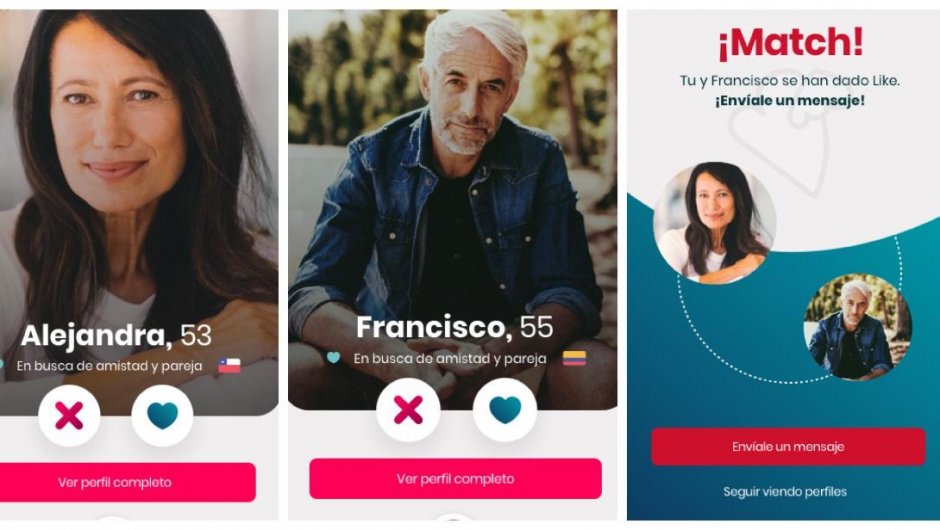Open Alejandra's full profile with Ver perfil completo
Viewport: 940px width, 530px height.
point(115,482)
